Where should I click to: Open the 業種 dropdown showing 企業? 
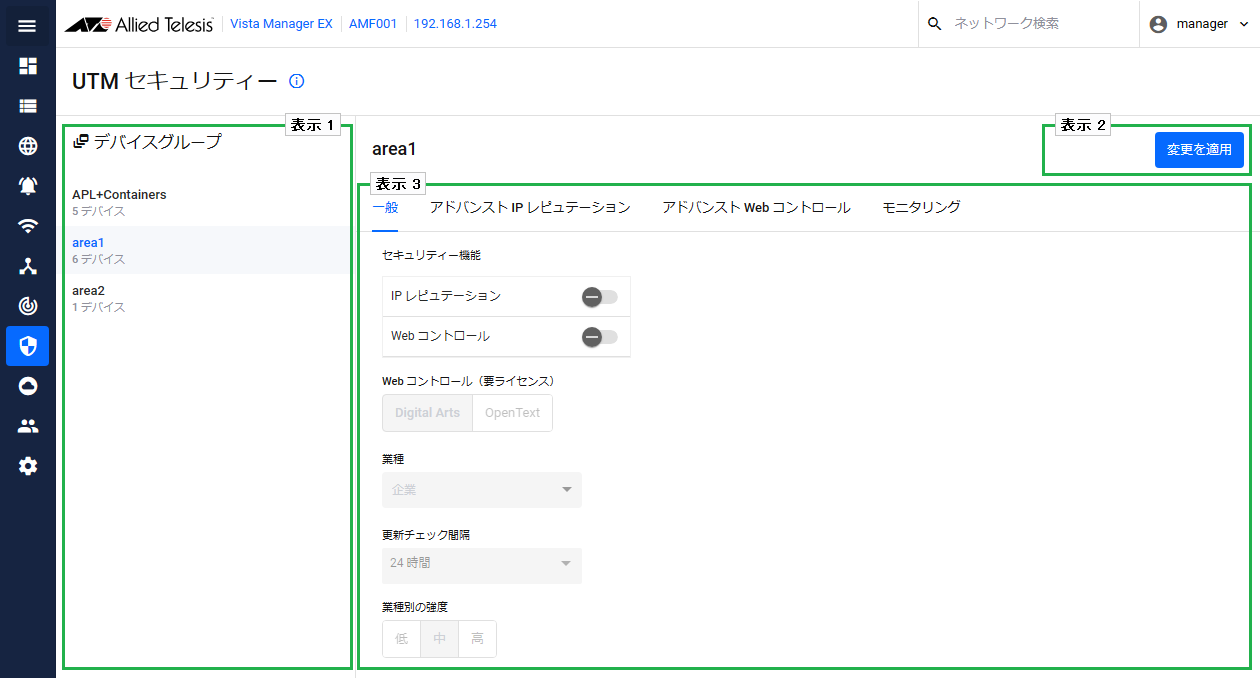point(481,490)
